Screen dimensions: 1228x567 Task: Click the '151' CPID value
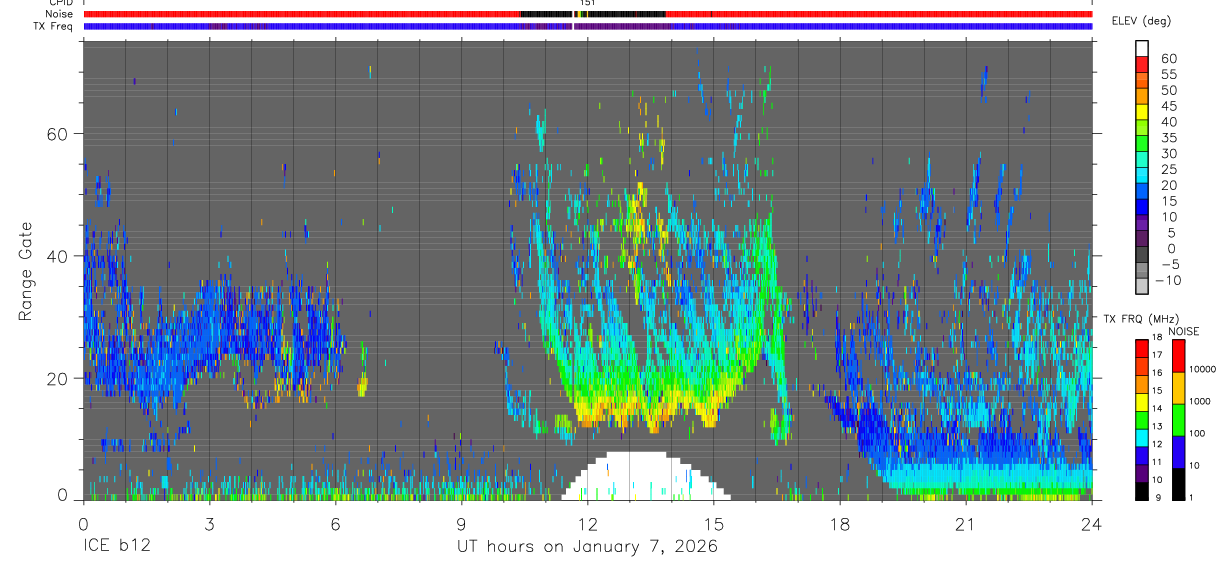click(588, 3)
